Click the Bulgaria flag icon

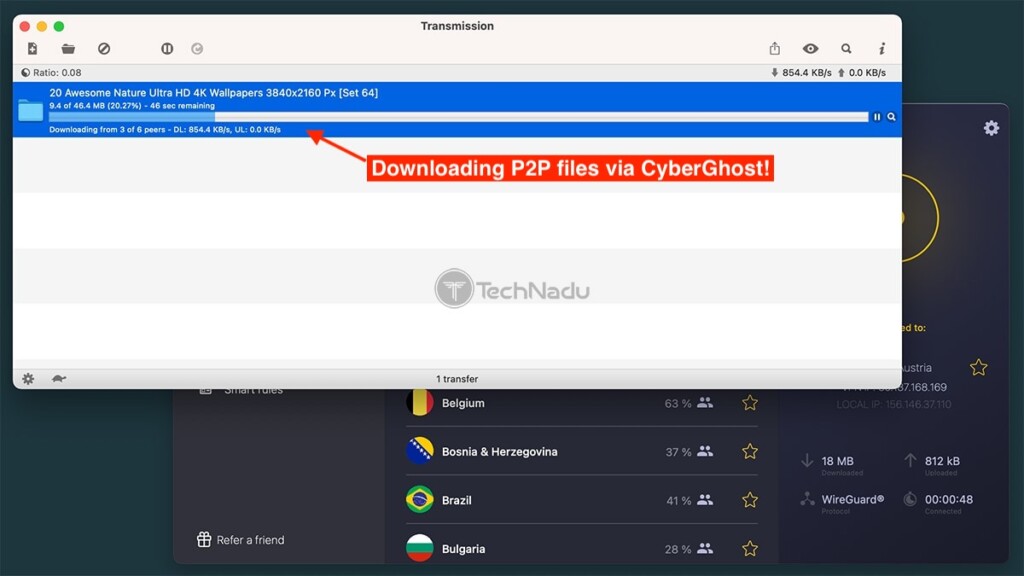419,548
